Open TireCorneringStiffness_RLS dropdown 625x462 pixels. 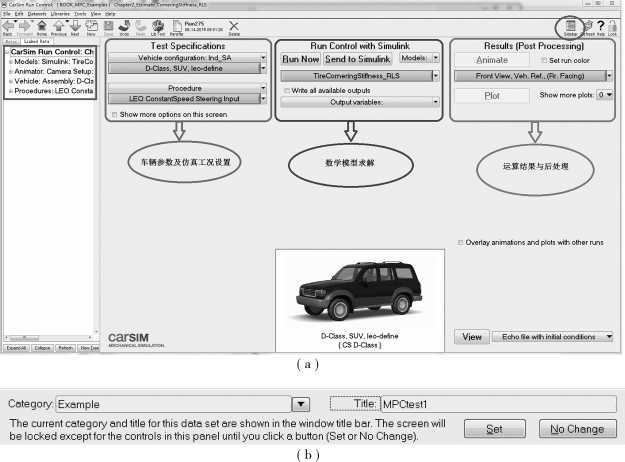pyautogui.click(x=436, y=76)
